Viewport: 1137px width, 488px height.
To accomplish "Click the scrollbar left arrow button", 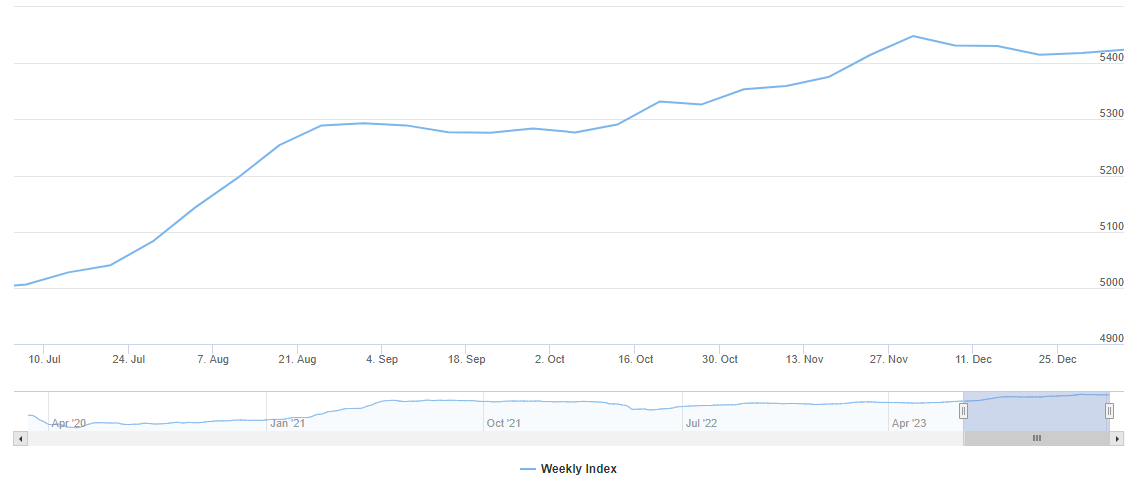I will (19, 438).
